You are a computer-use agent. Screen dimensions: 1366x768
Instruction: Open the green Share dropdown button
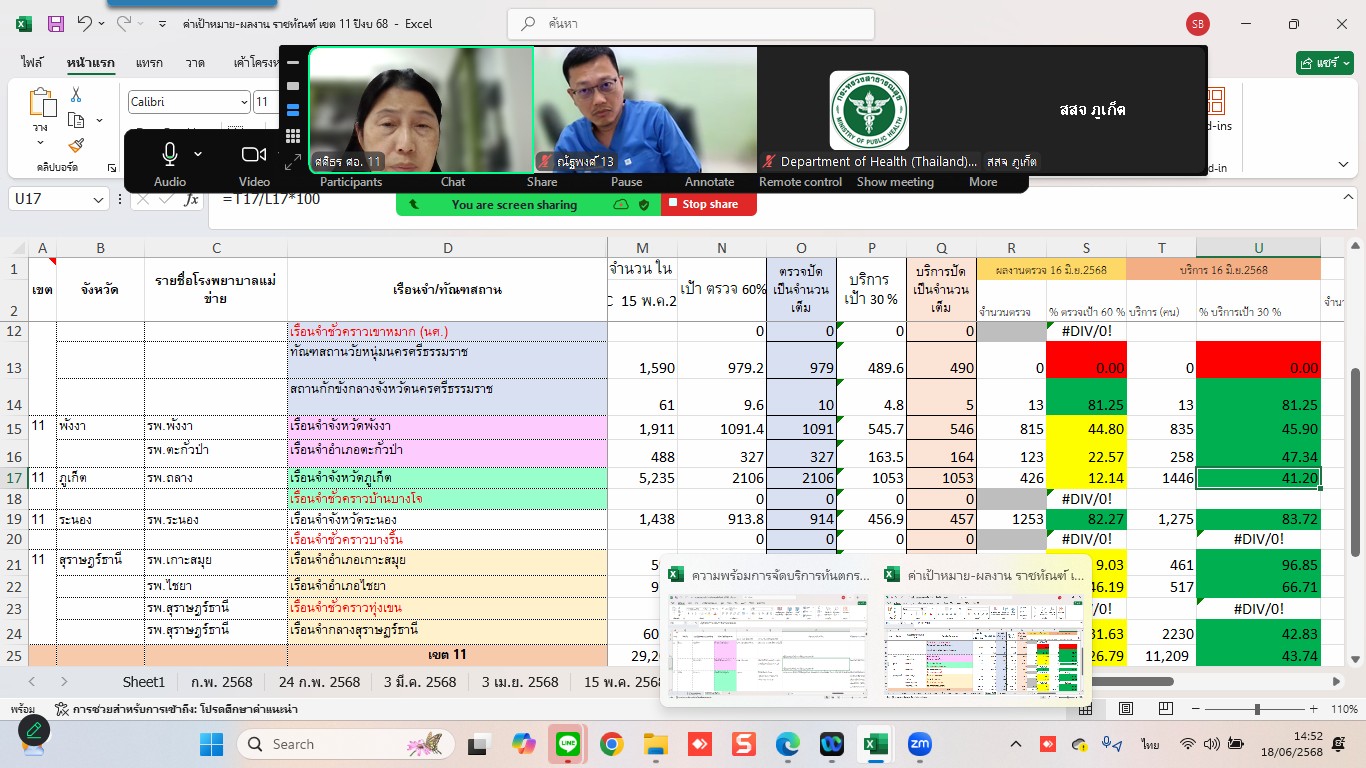pos(1324,63)
